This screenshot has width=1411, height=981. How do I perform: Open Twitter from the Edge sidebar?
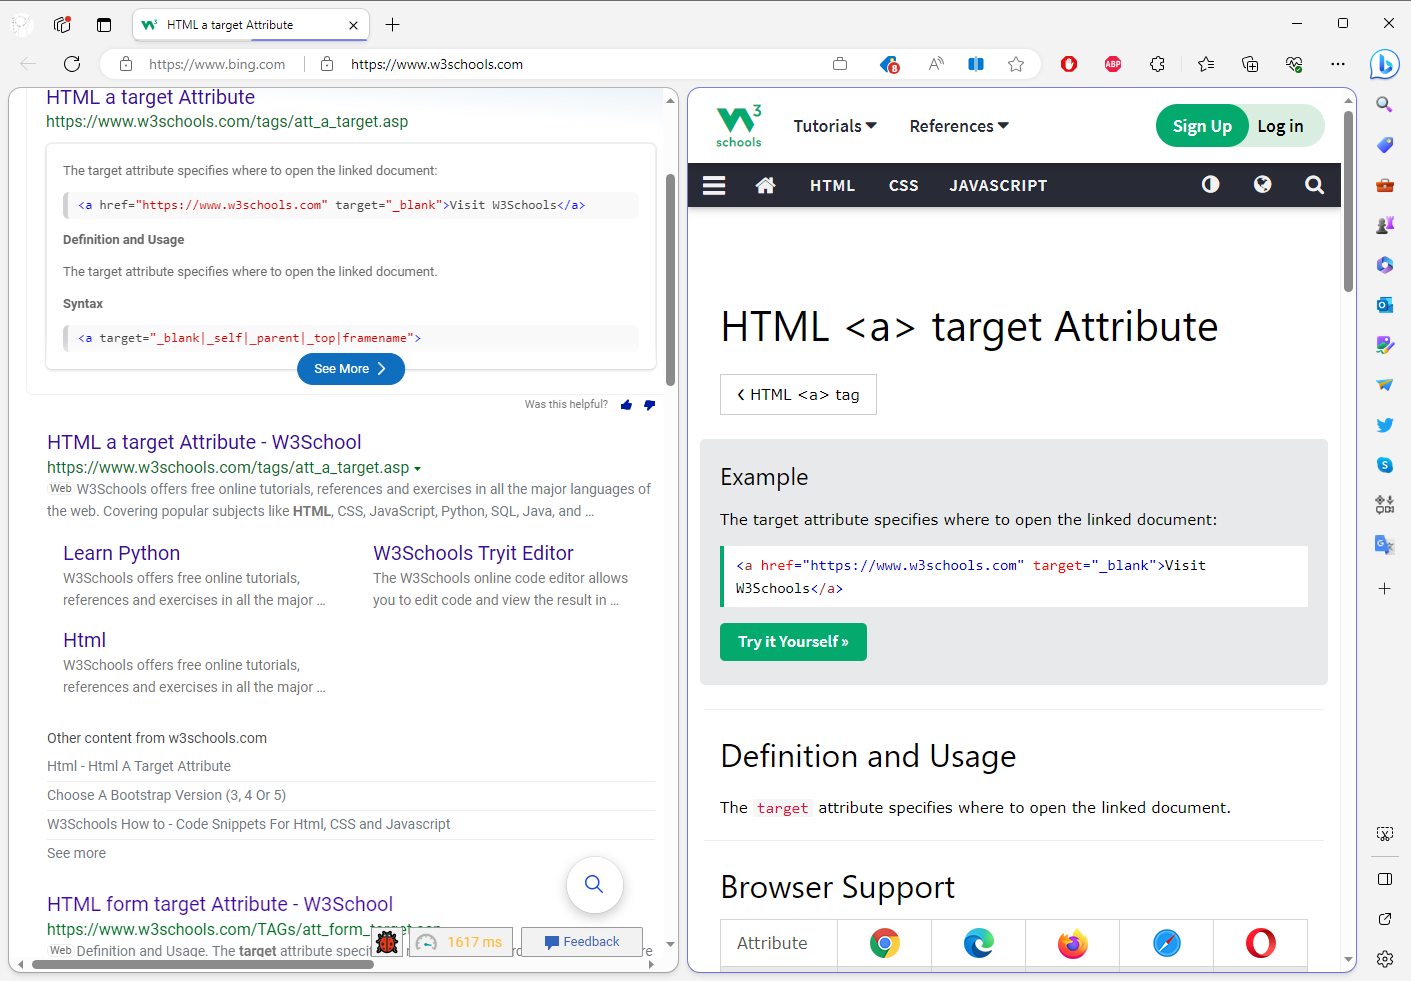(1384, 424)
